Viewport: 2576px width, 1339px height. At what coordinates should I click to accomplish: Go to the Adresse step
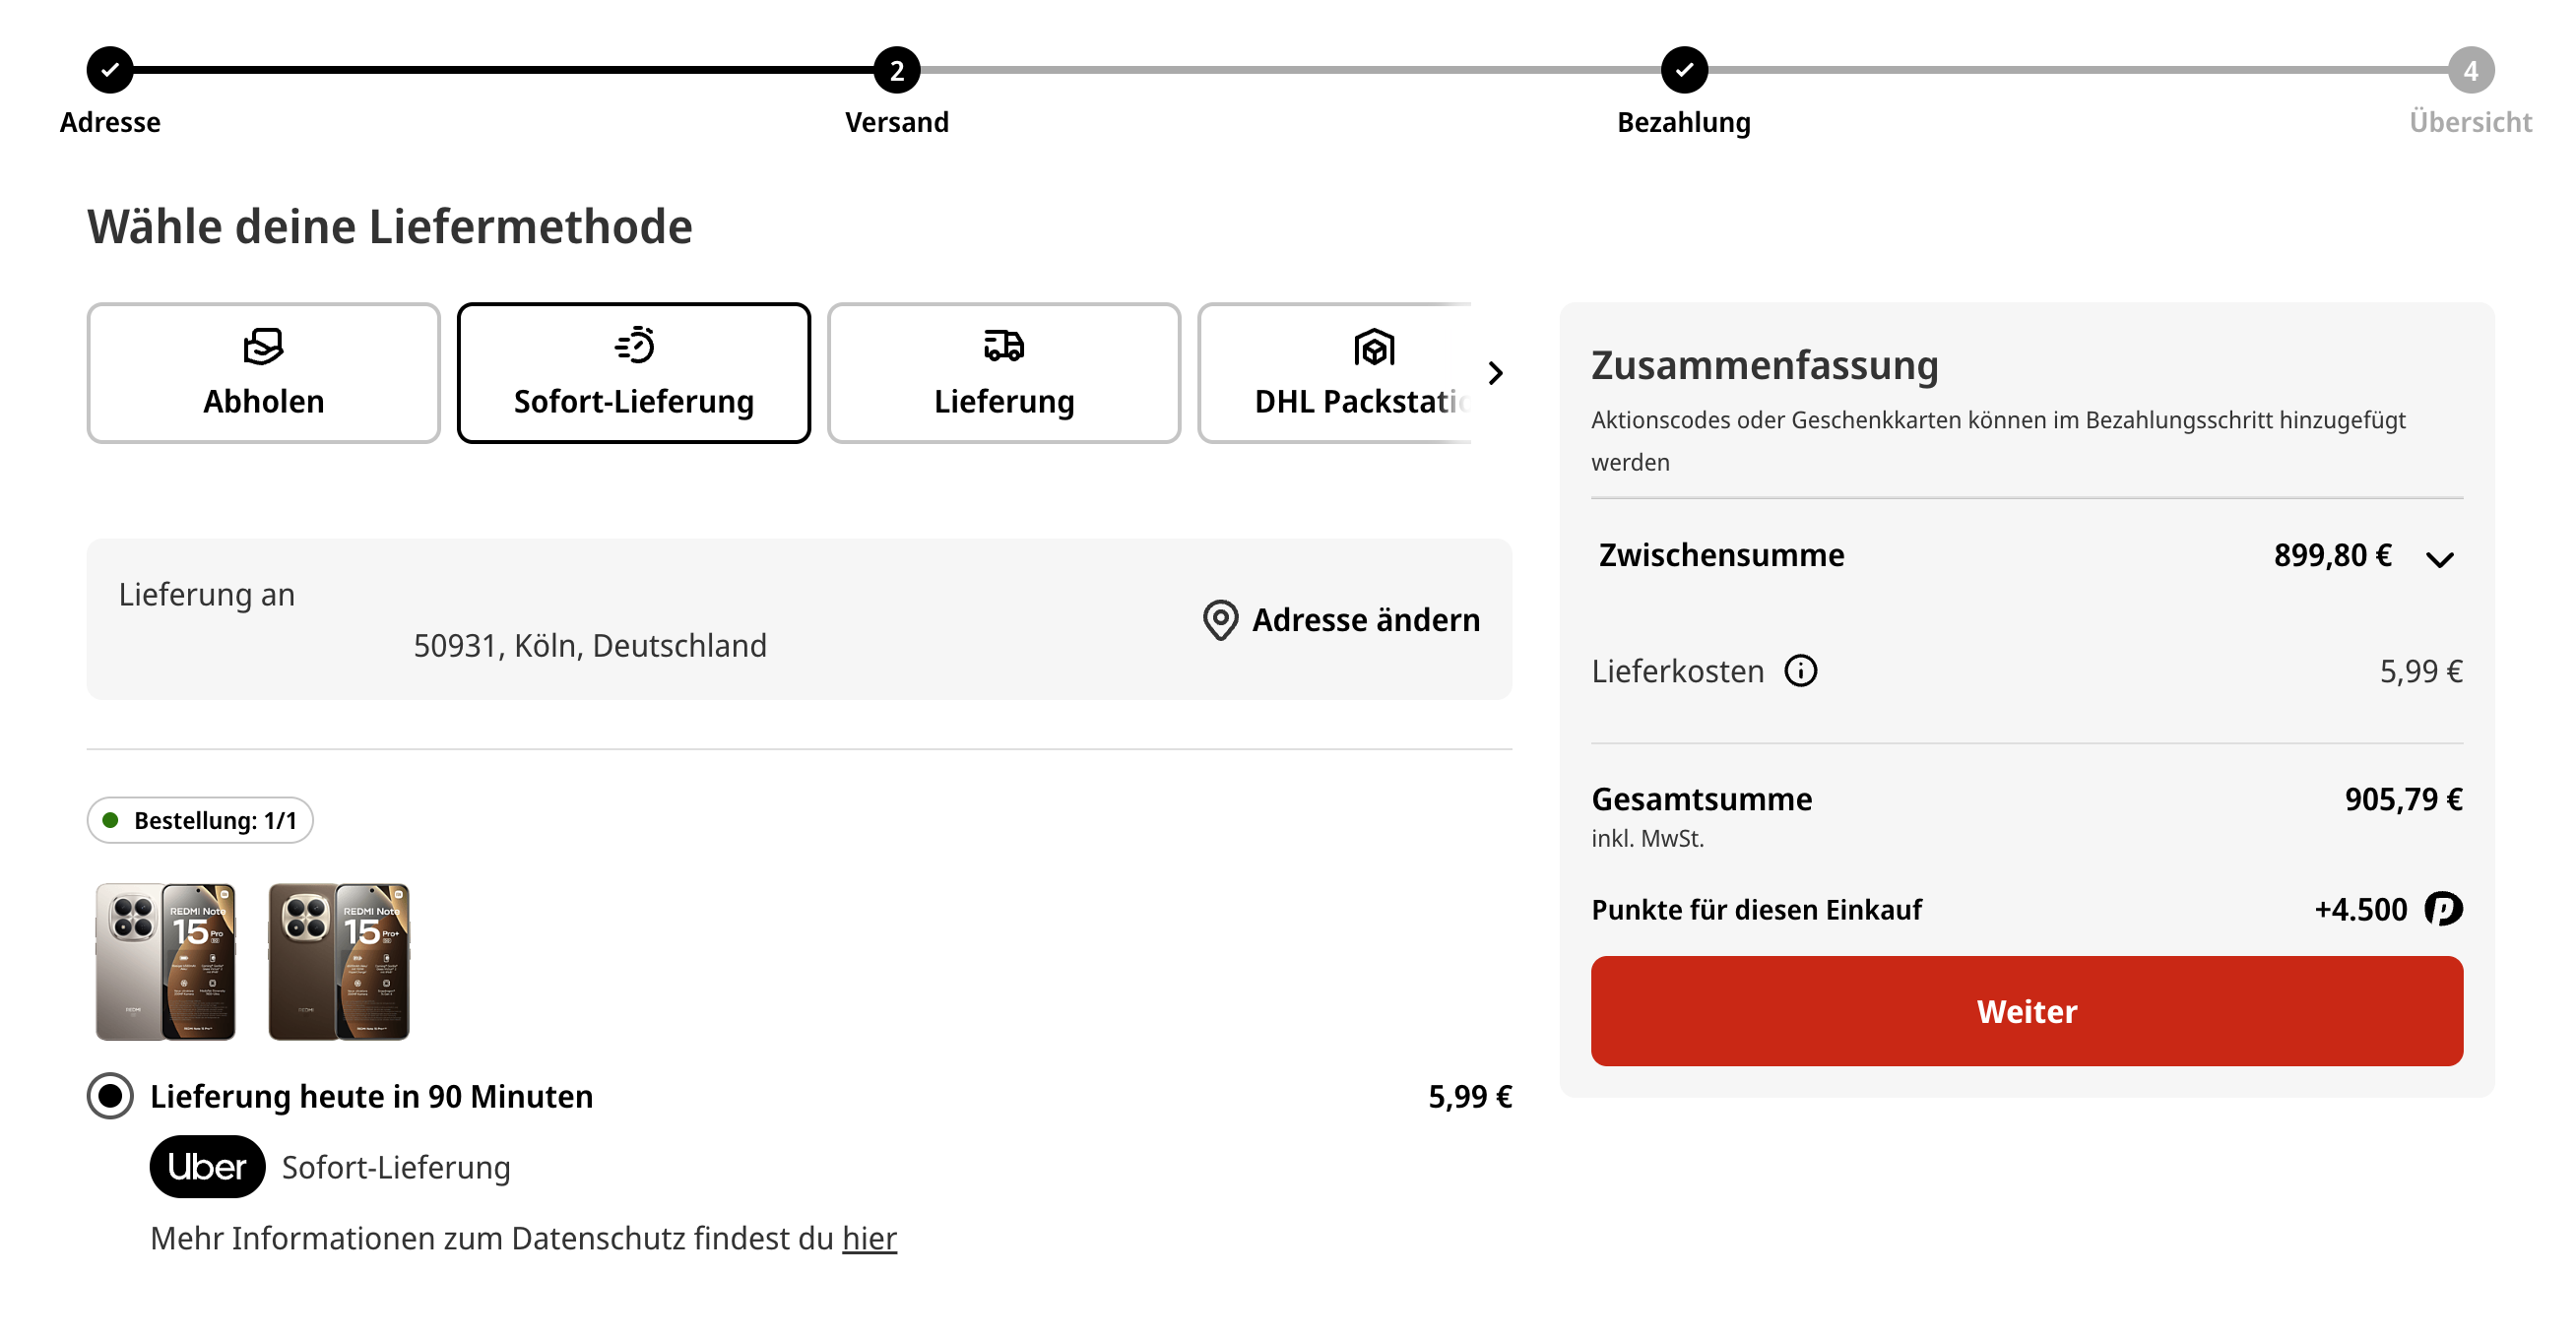(x=110, y=70)
